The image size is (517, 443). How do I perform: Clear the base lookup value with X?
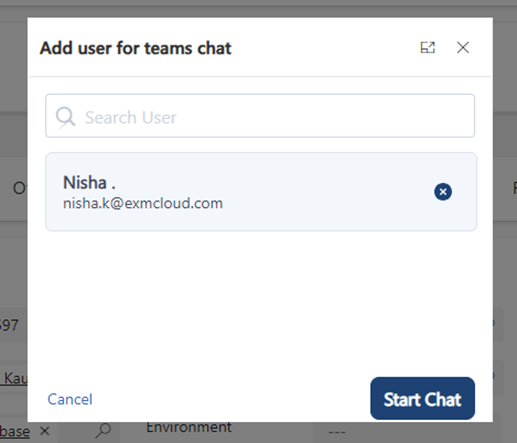[x=45, y=431]
